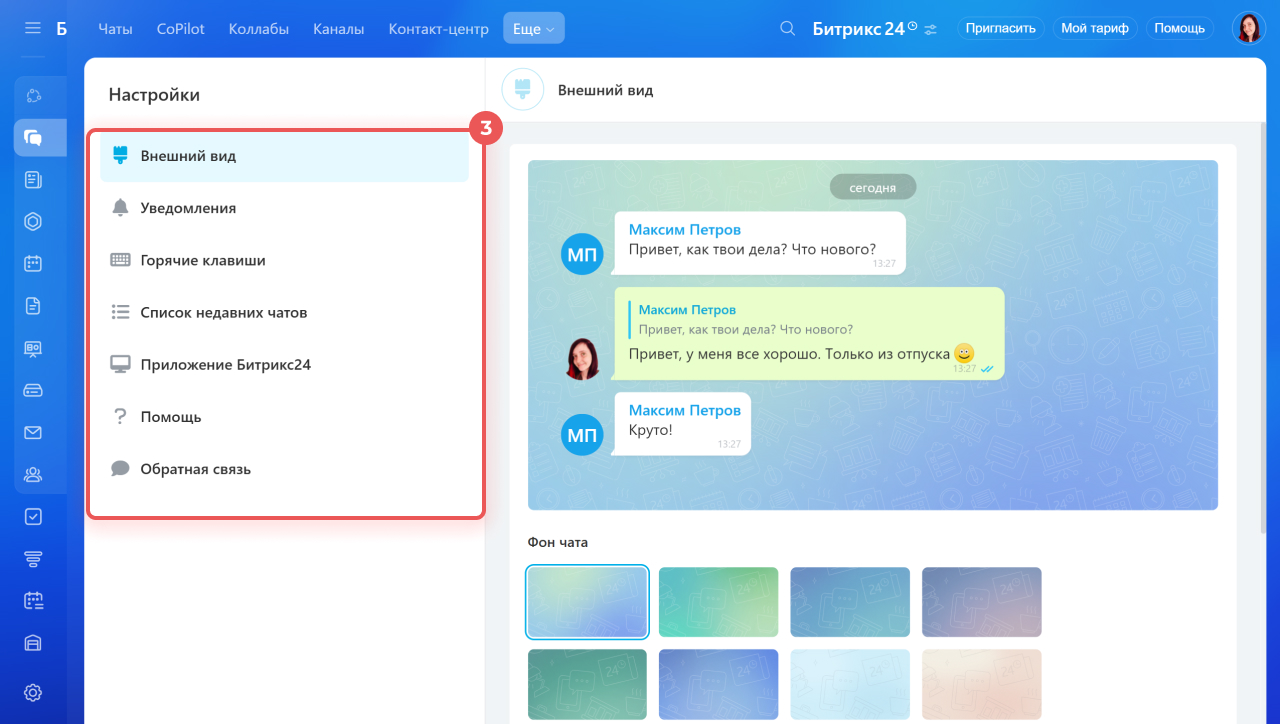
Task: Choose the pale sky chat background, second row
Action: point(850,684)
